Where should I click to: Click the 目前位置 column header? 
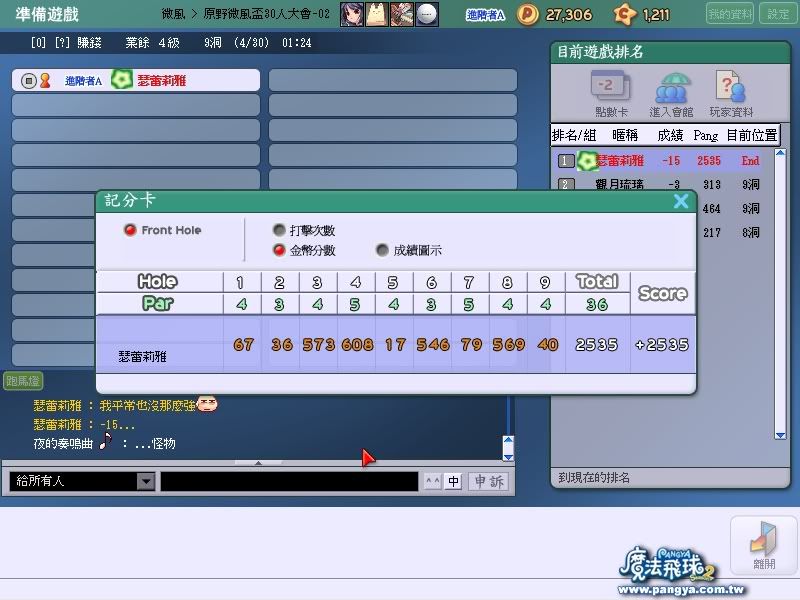[x=752, y=135]
